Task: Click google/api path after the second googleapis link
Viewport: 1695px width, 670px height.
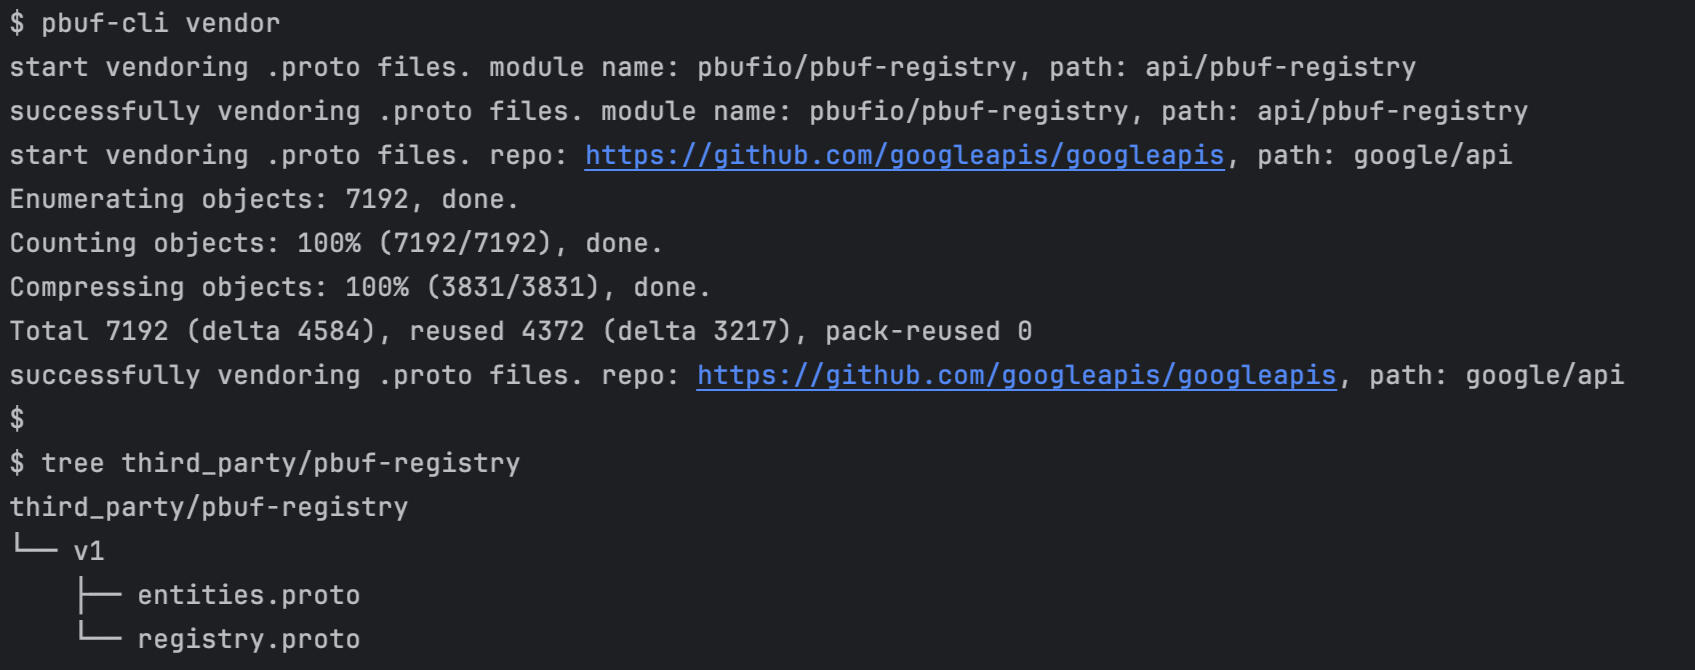Action: click(x=1544, y=375)
